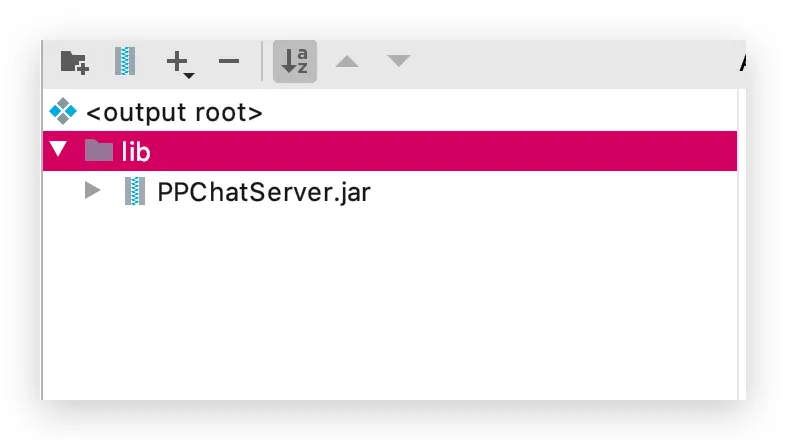786x440 pixels.
Task: Remove selected element with minus icon
Action: pyautogui.click(x=229, y=61)
